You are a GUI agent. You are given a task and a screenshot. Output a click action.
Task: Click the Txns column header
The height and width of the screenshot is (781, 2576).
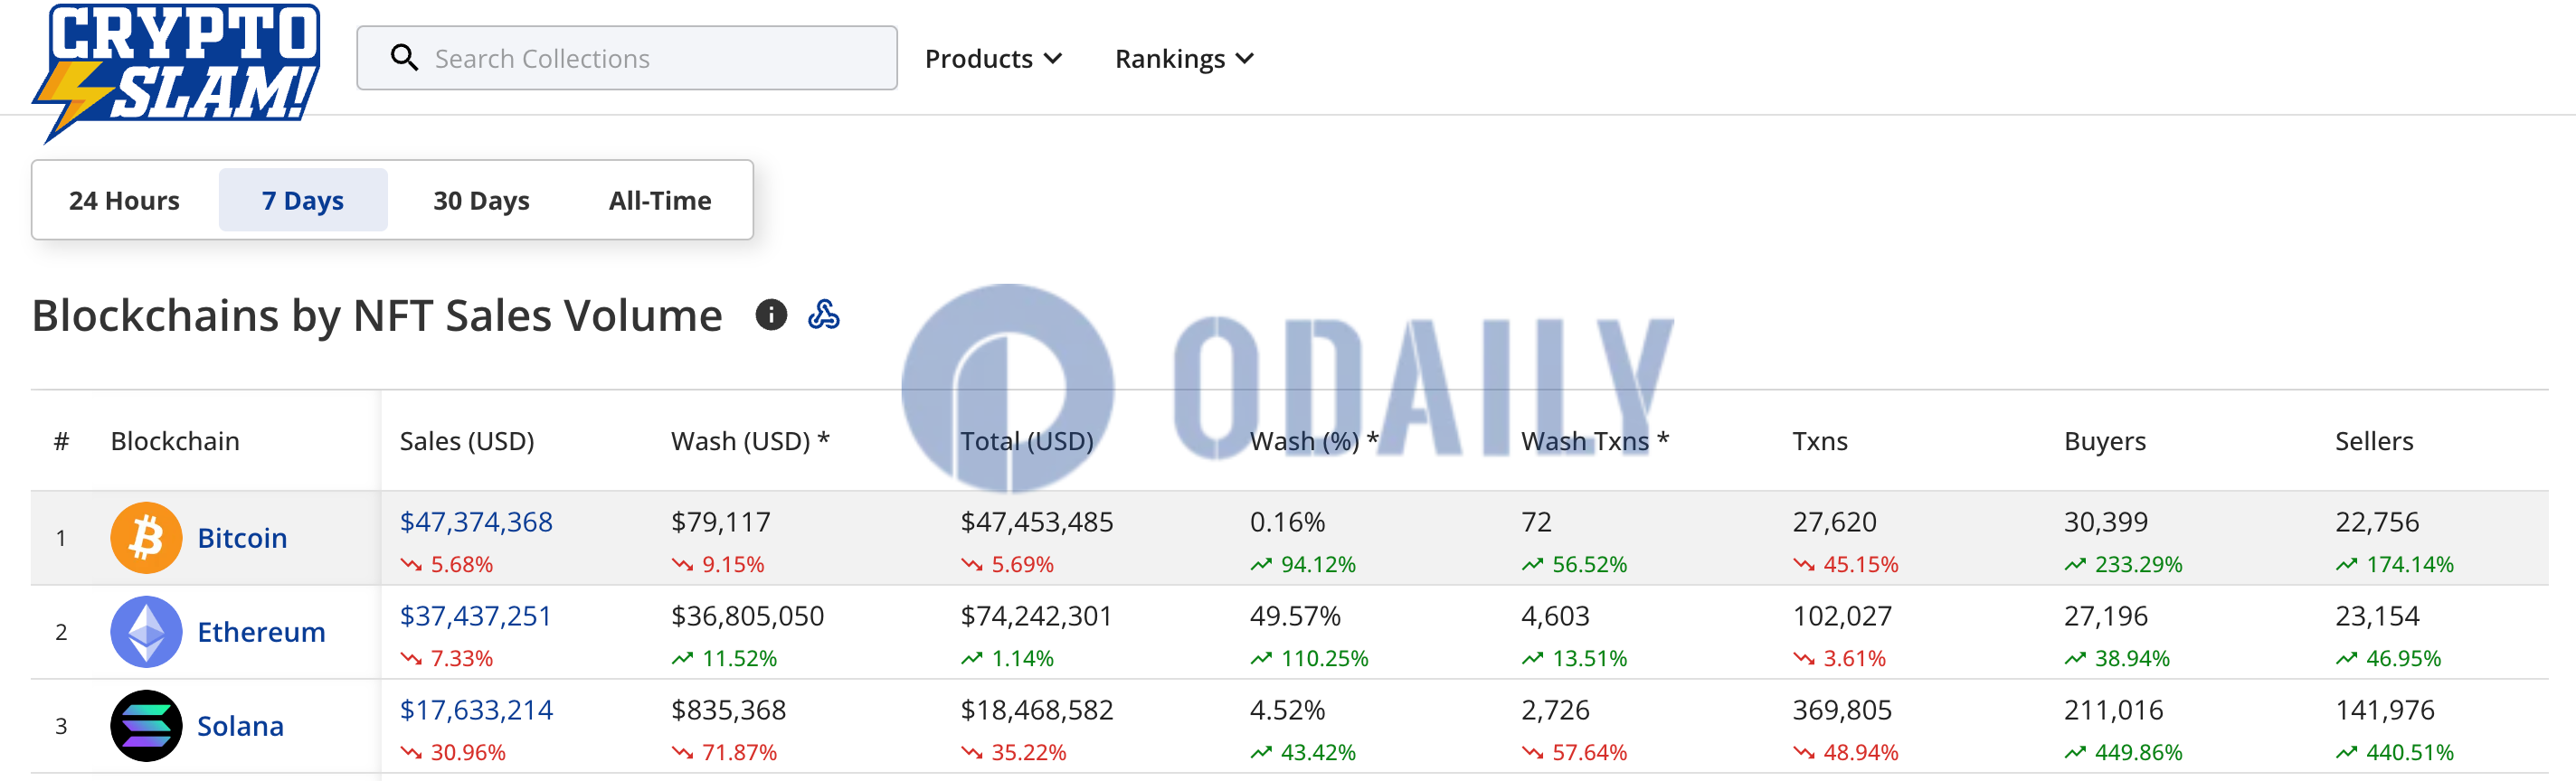click(x=1820, y=441)
